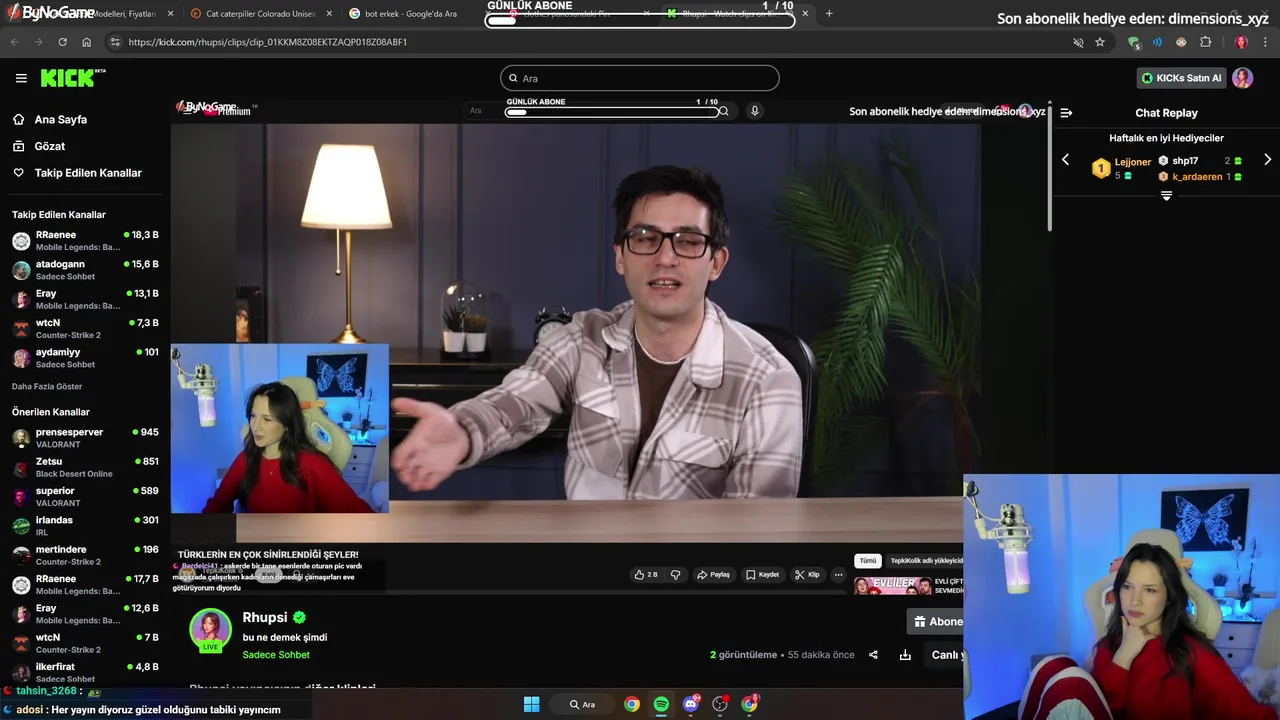Click the KICK logo

click(72, 78)
